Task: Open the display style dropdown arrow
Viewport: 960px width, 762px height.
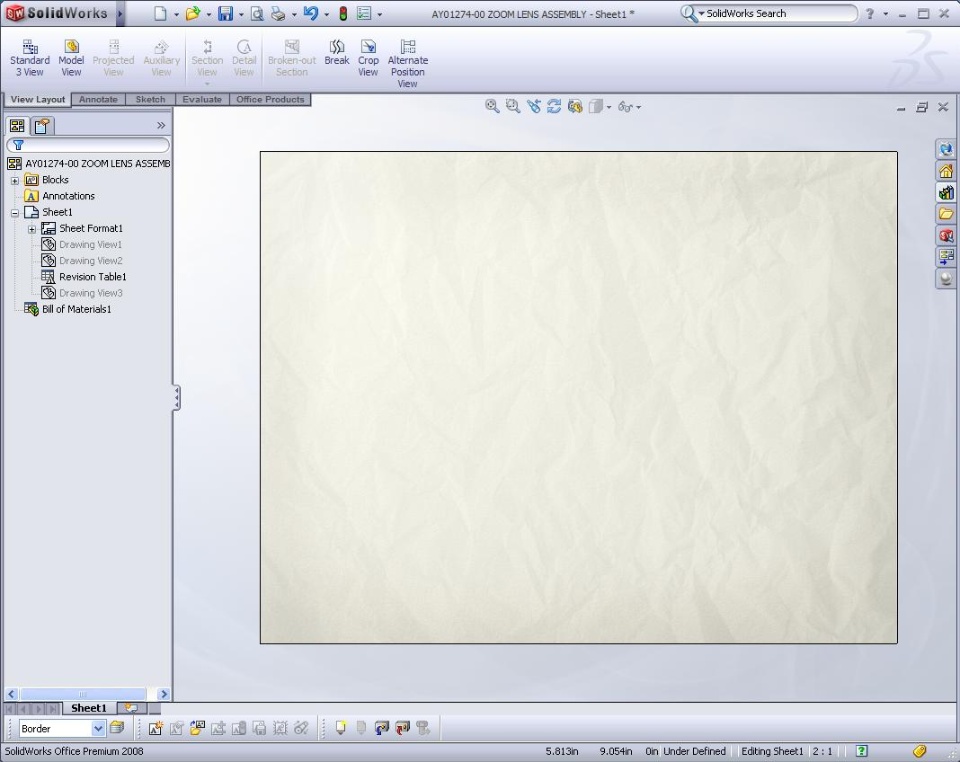Action: pyautogui.click(x=609, y=107)
